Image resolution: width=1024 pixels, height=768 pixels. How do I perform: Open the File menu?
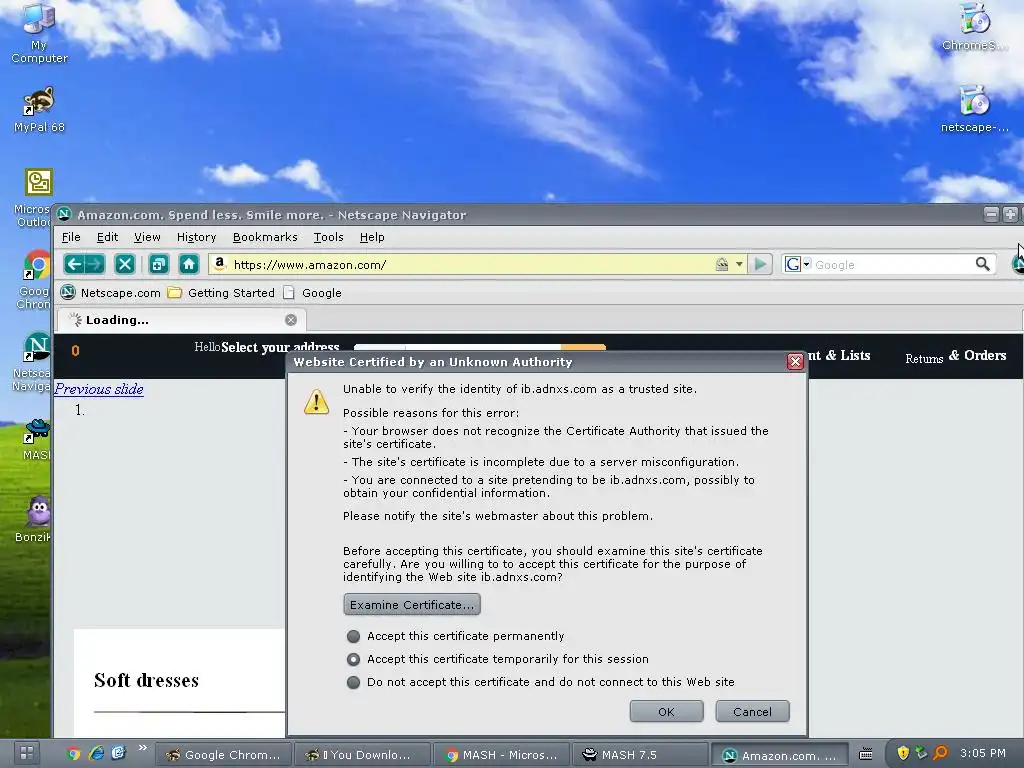[x=71, y=237]
